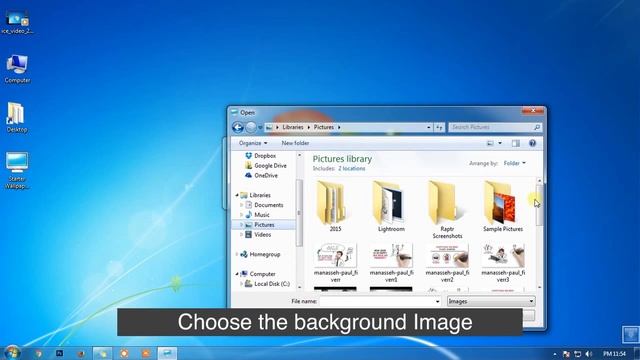Collapse the Computer tree node
The width and height of the screenshot is (640, 360).
coord(237,274)
